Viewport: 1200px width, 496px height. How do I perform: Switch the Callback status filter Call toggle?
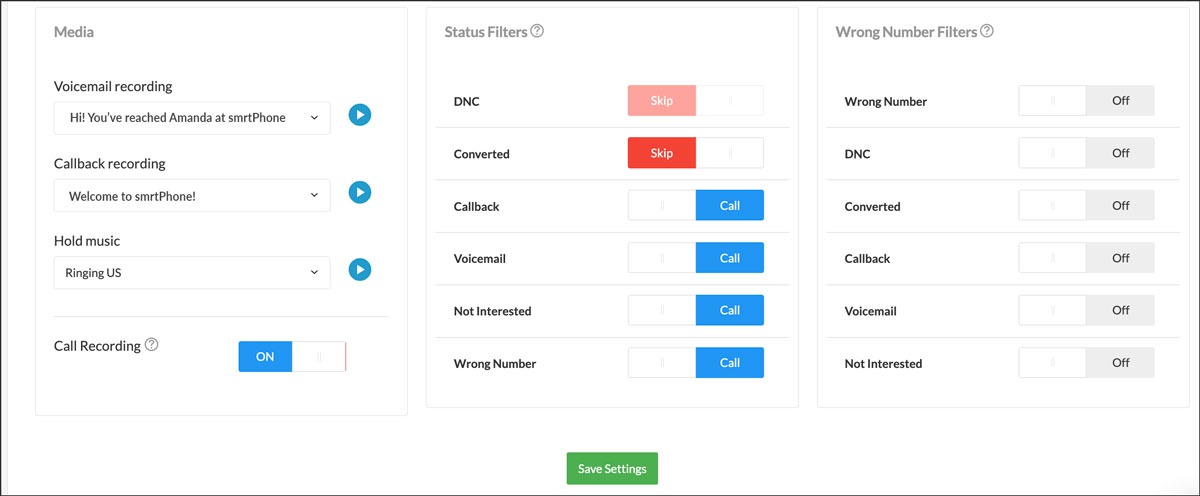(695, 206)
